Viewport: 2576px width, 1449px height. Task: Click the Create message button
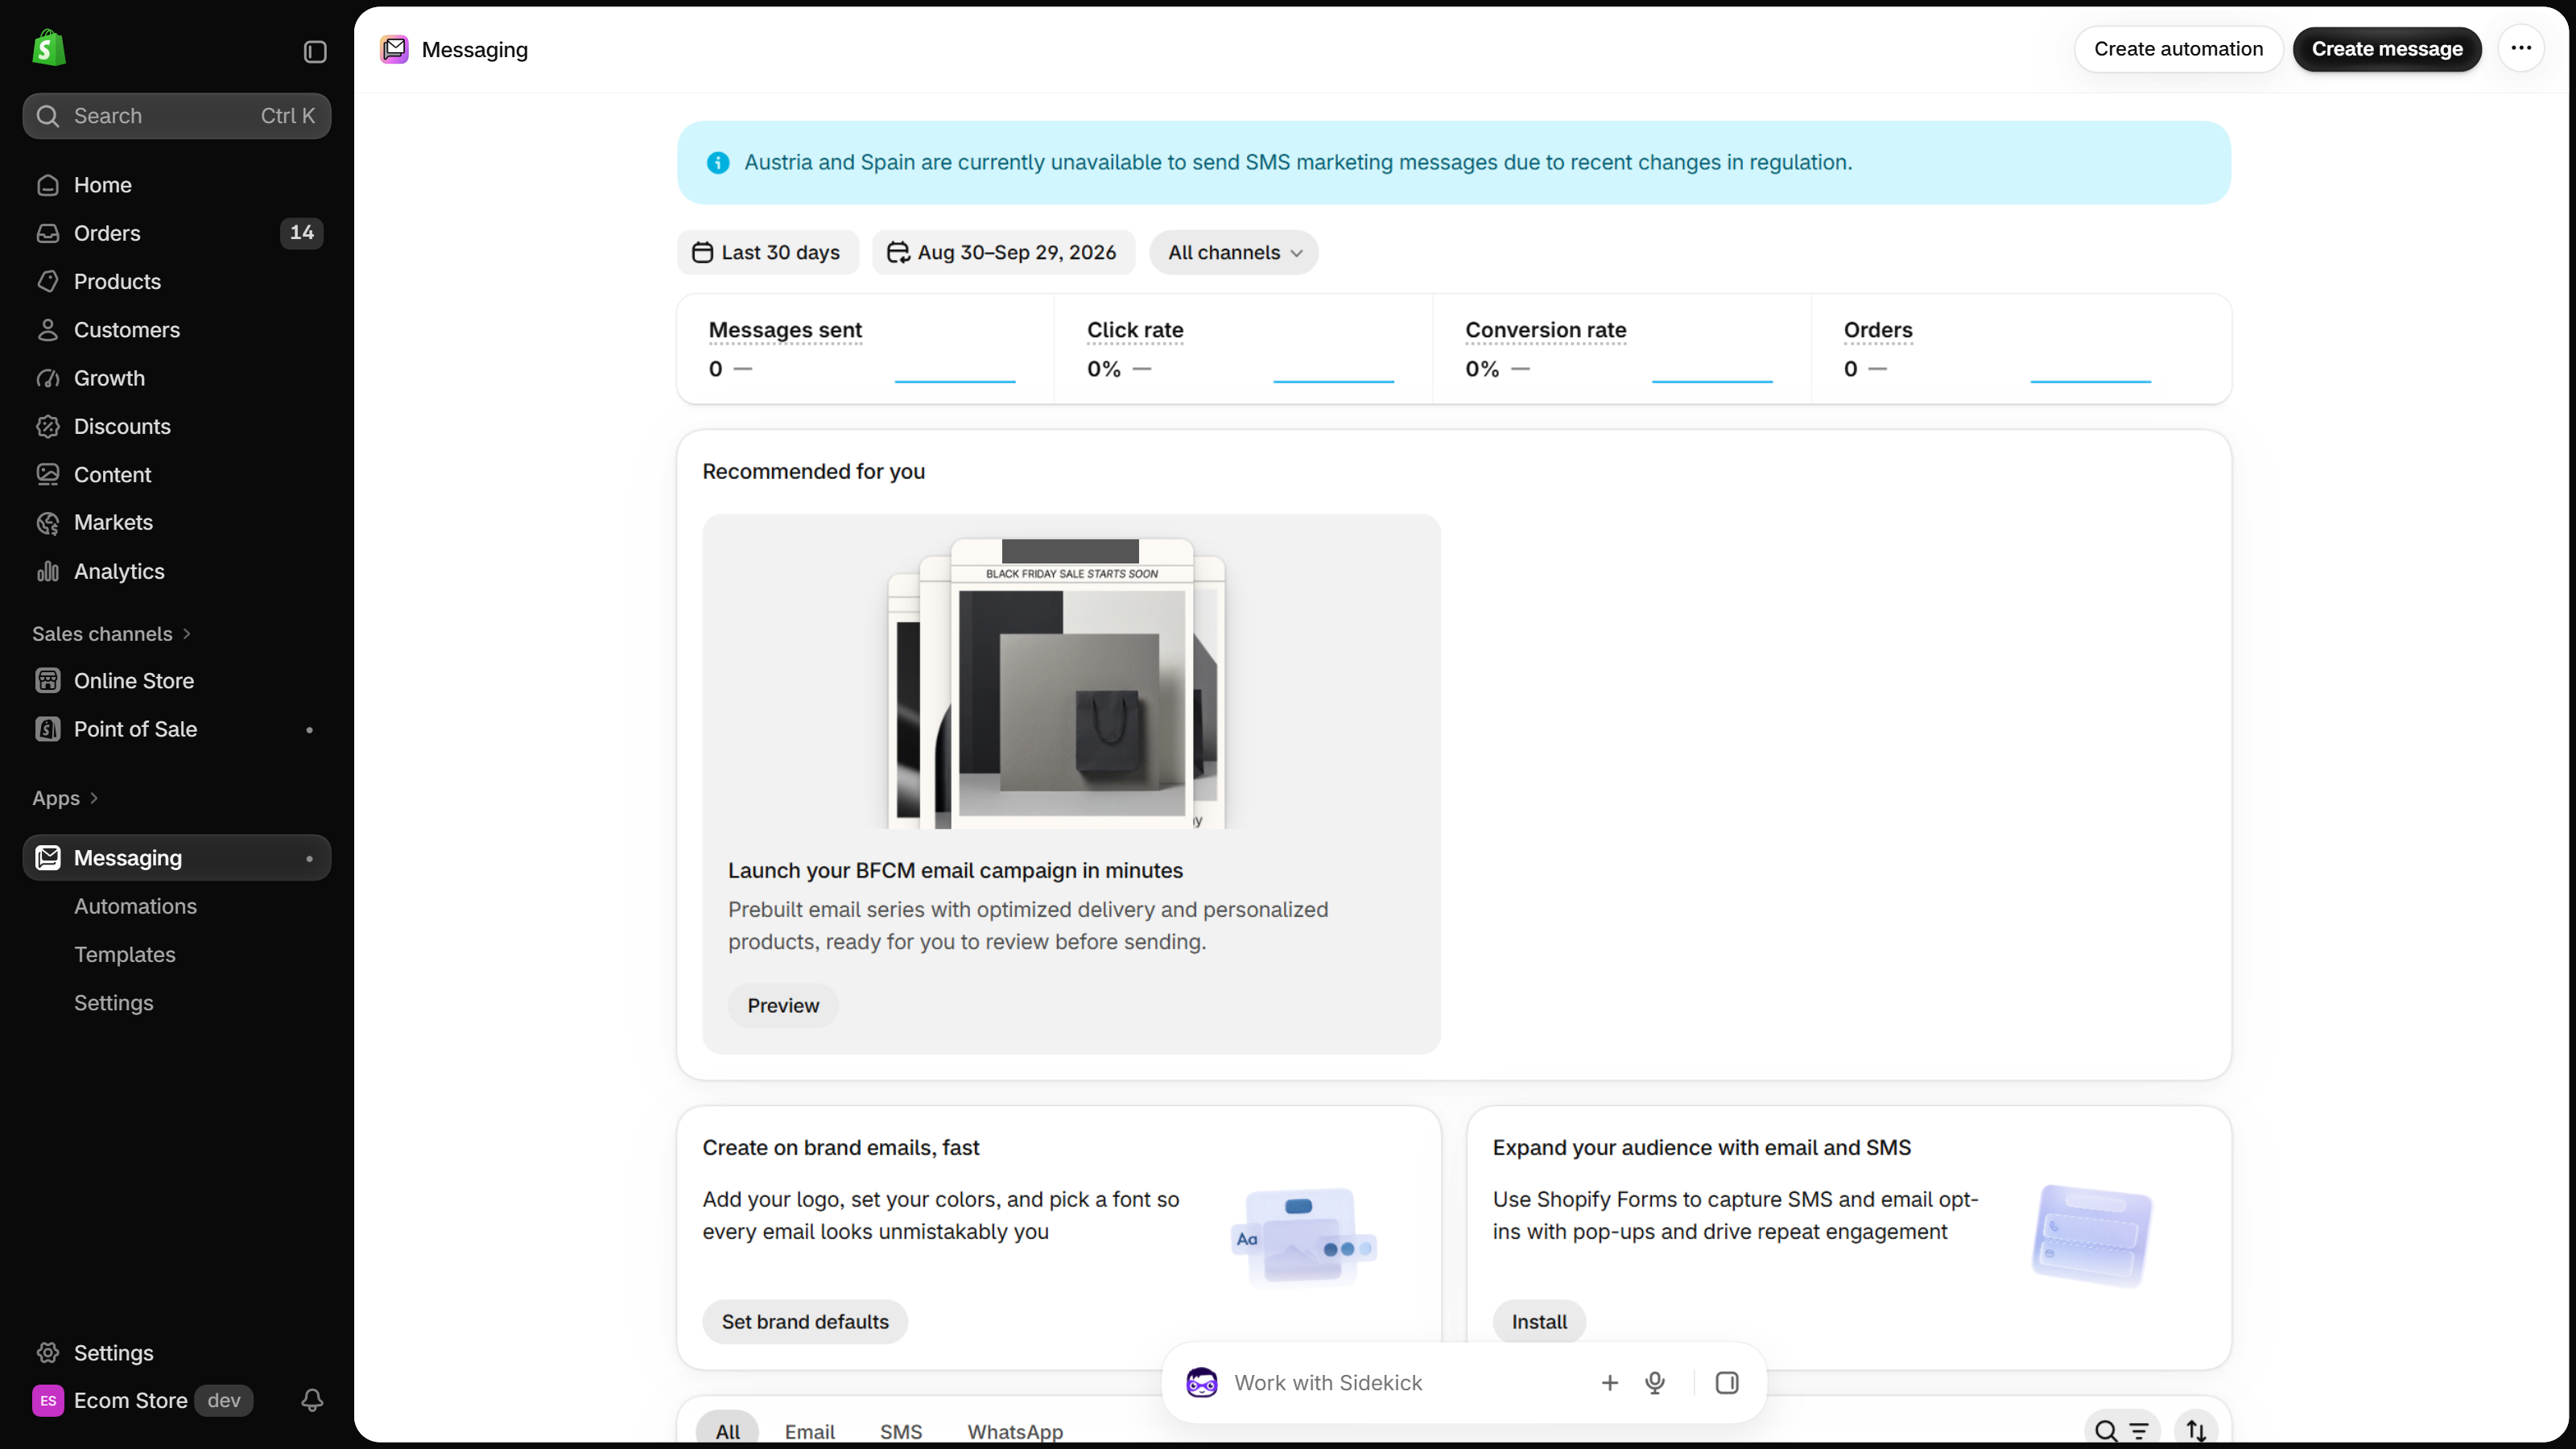(2386, 49)
